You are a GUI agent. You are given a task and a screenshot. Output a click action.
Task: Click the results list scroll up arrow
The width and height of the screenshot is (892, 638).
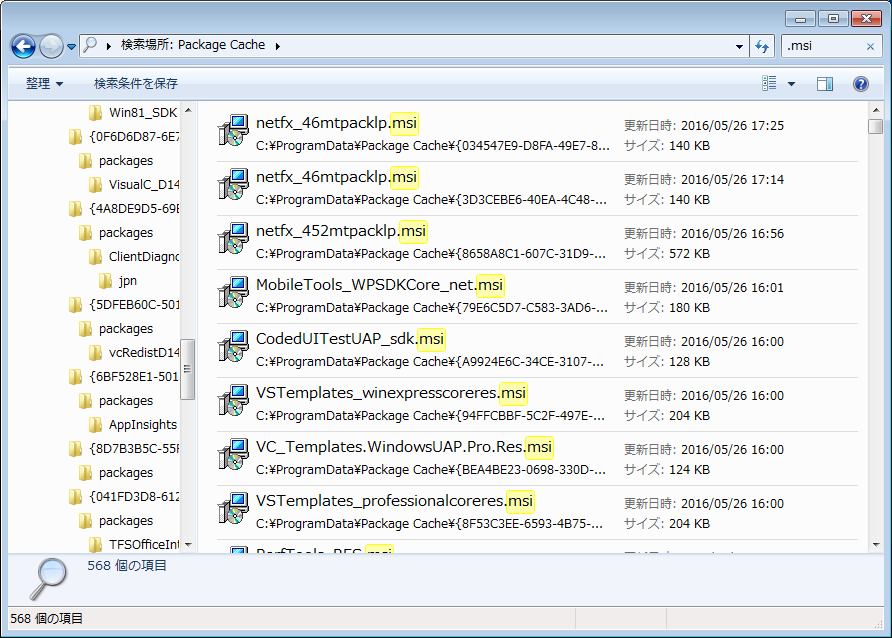point(876,110)
